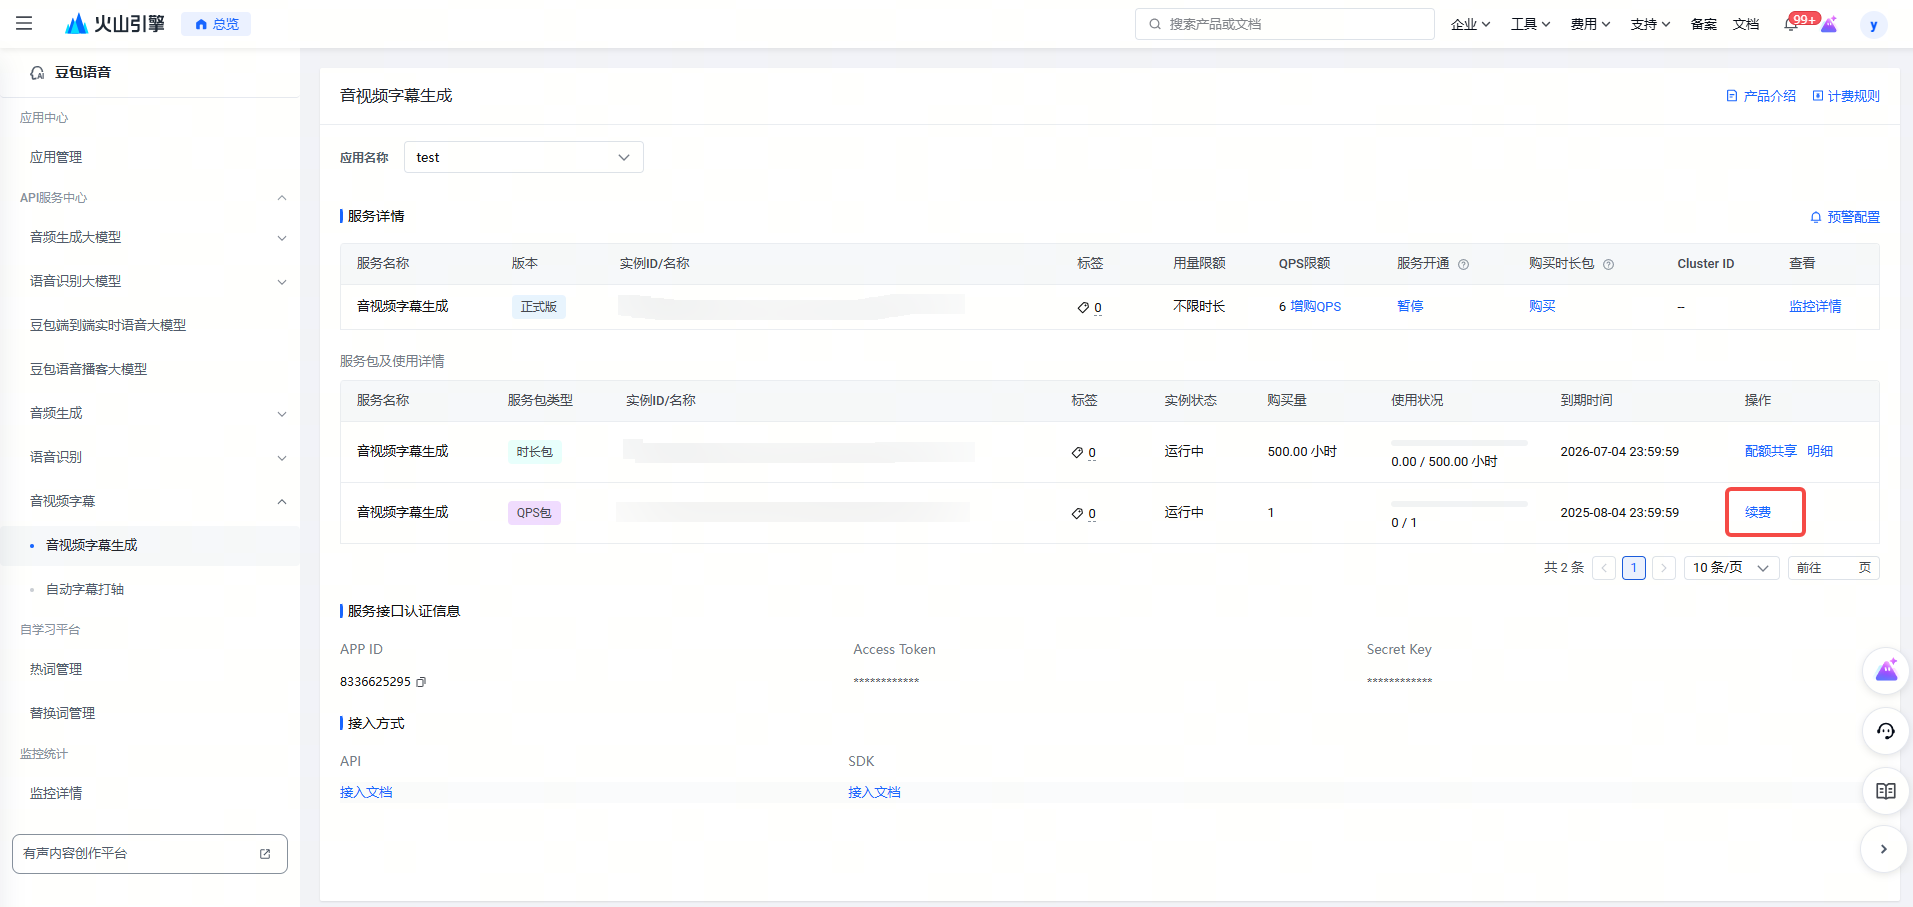Click the notification bell icon
Image resolution: width=1913 pixels, height=907 pixels.
pyautogui.click(x=1790, y=24)
